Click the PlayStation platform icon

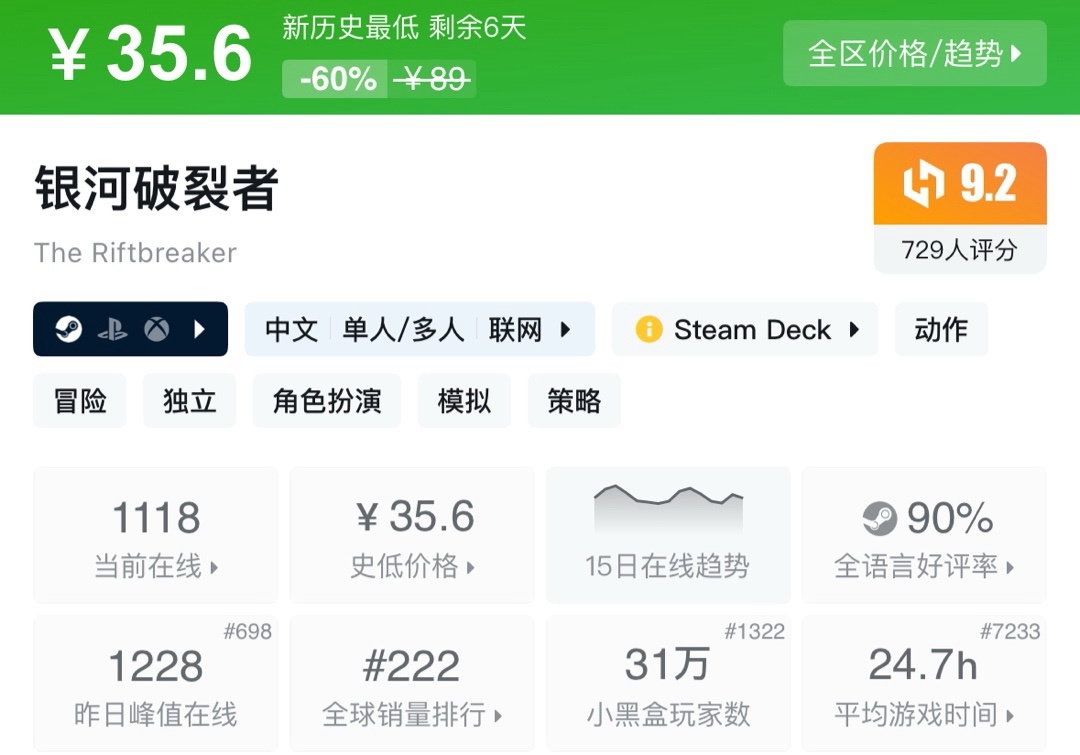click(x=112, y=330)
